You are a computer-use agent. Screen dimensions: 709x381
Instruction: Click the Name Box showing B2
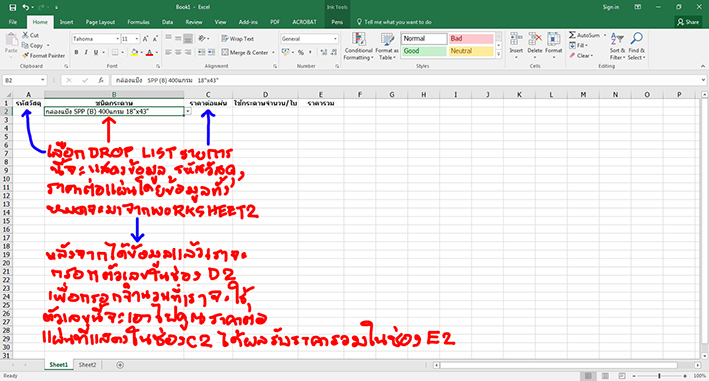[x=24, y=80]
